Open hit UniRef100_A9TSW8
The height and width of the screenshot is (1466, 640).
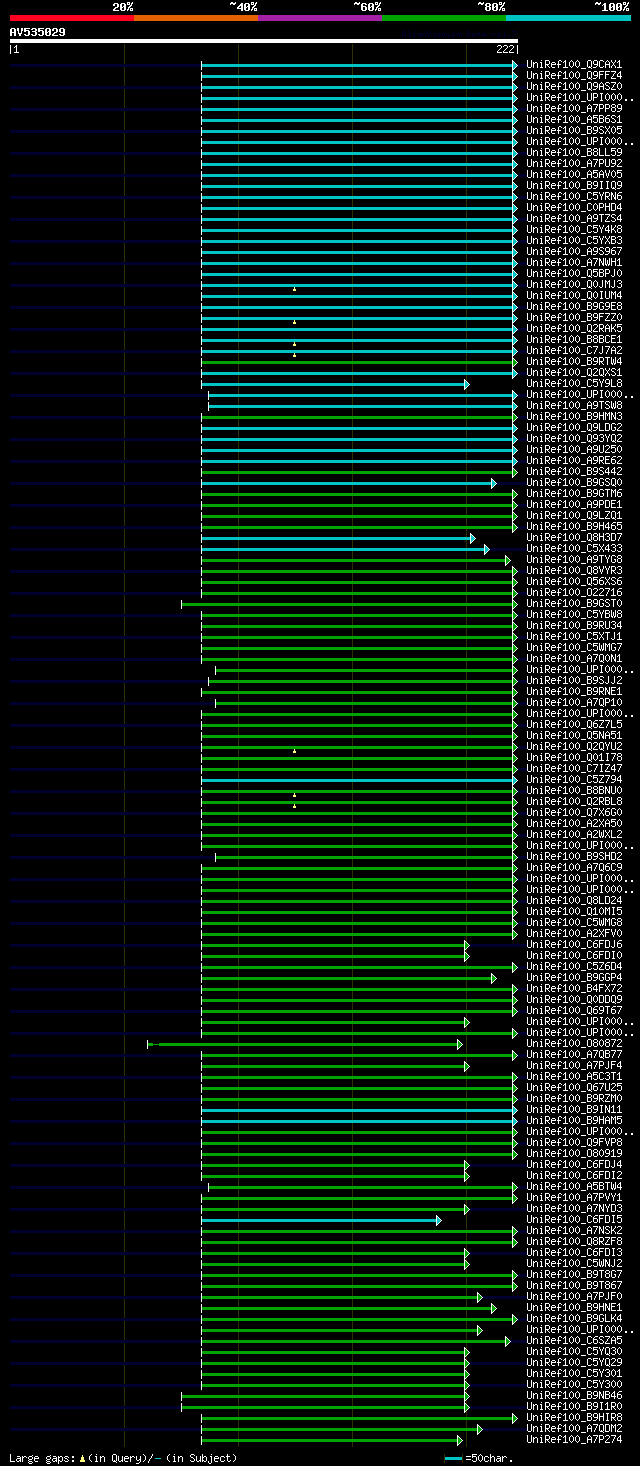[574, 405]
